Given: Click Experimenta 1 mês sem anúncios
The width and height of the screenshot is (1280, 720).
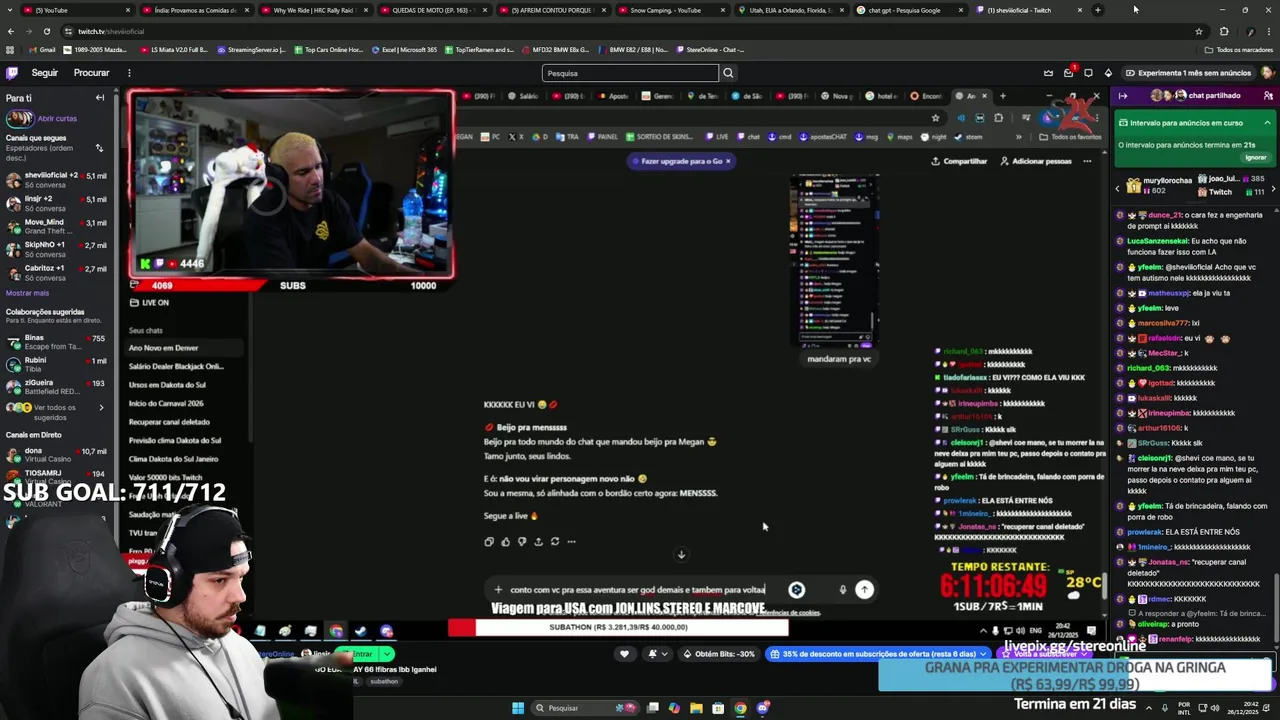Looking at the screenshot, I should tap(1188, 73).
